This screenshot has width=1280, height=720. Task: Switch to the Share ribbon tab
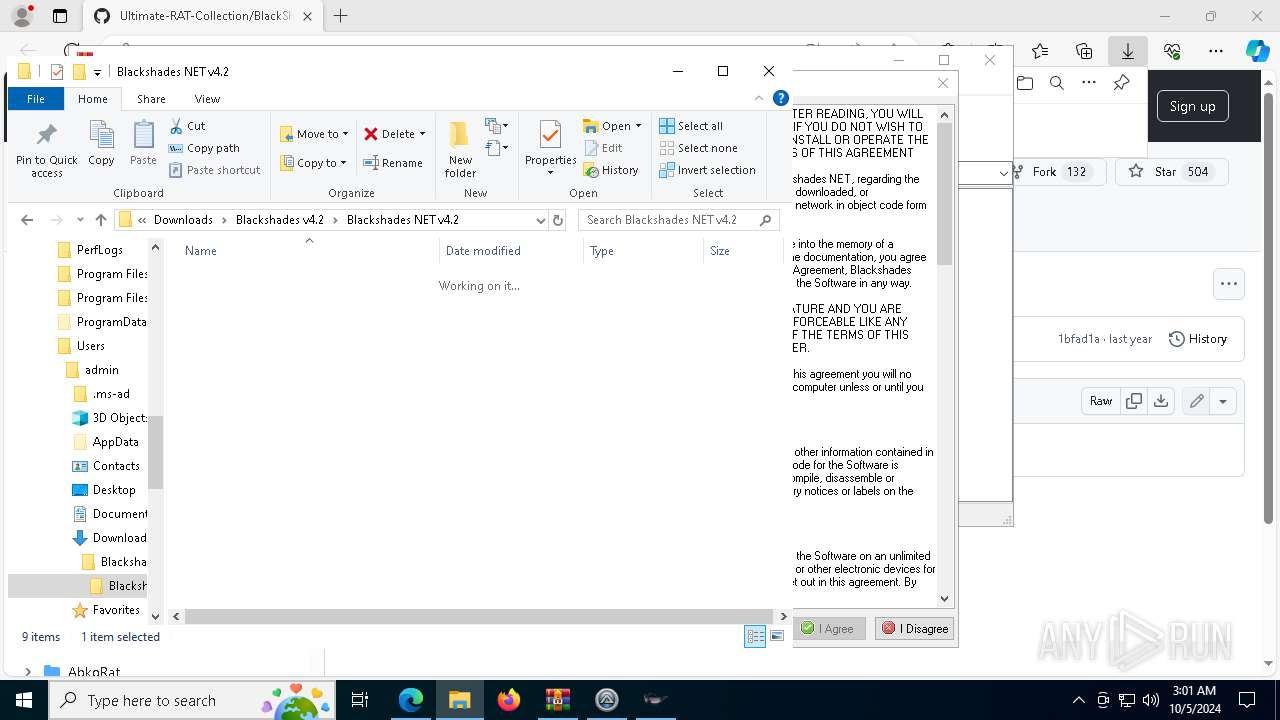(151, 99)
